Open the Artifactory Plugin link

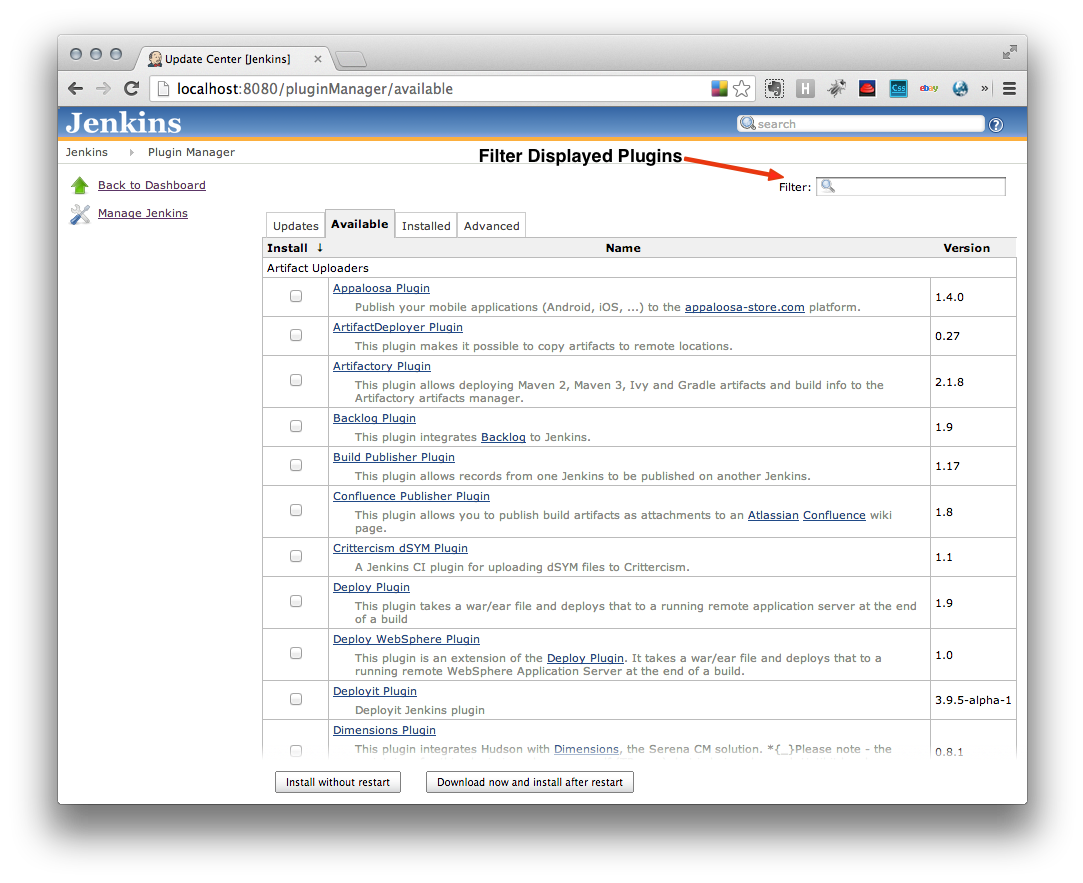click(382, 366)
